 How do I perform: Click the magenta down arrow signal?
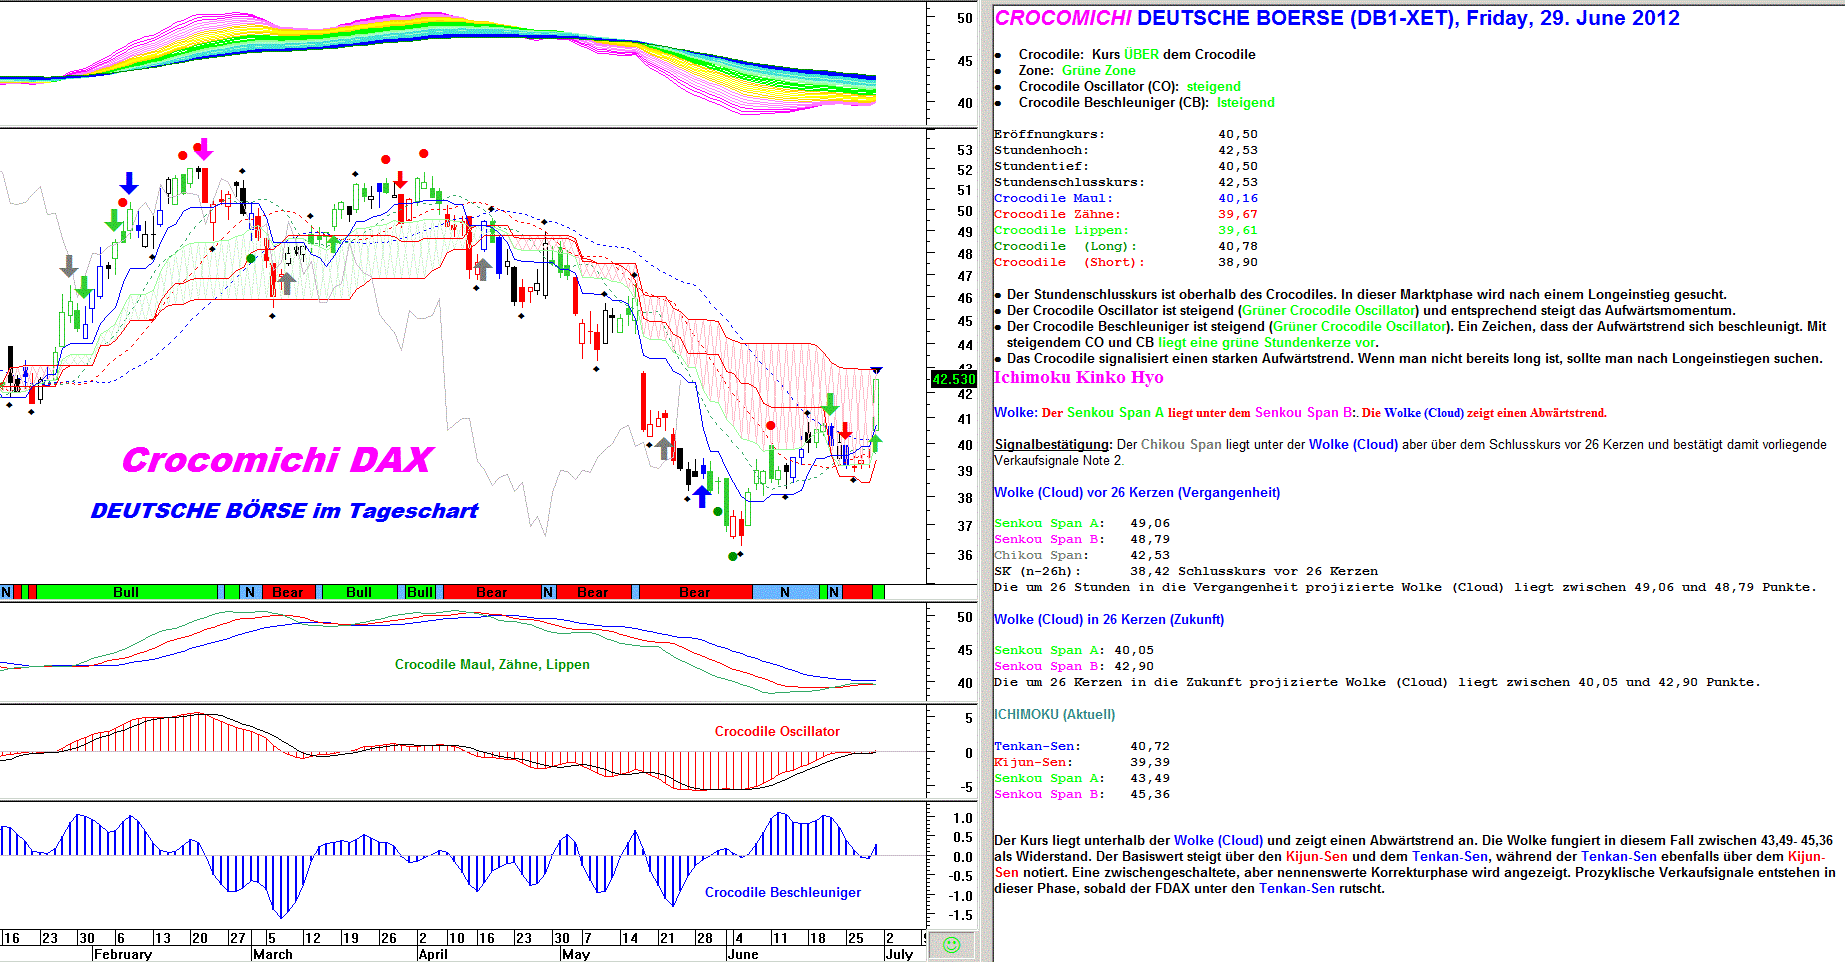[x=203, y=150]
